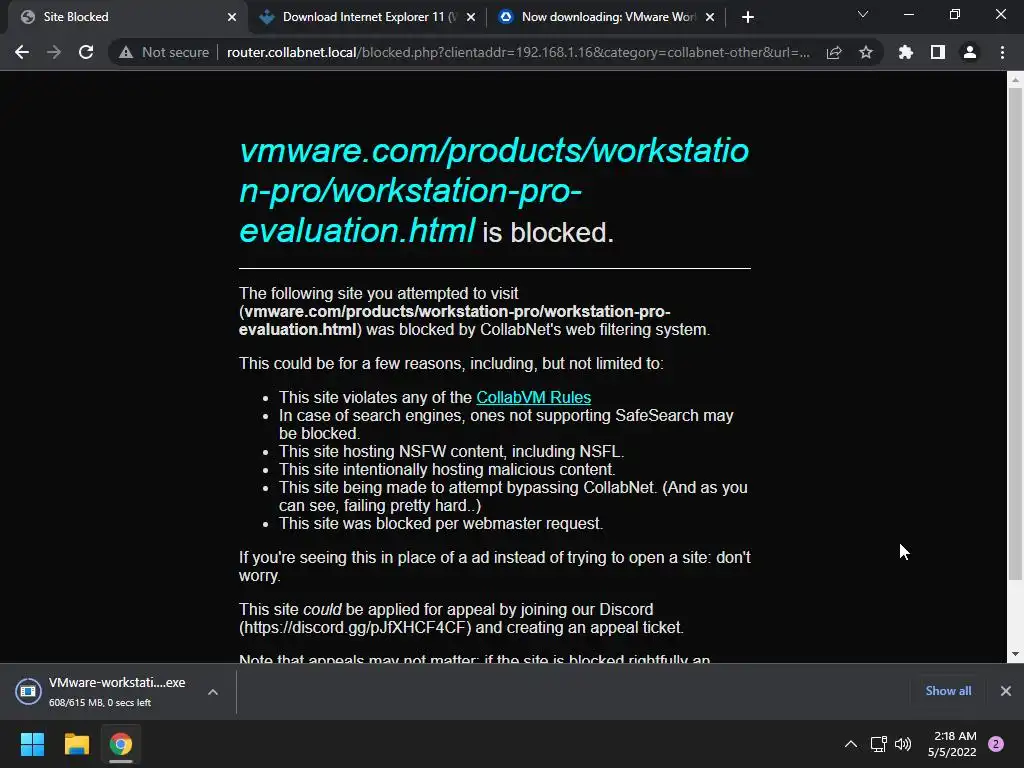Open the Chrome three-dot menu
The width and height of the screenshot is (1024, 768).
pos(1002,52)
